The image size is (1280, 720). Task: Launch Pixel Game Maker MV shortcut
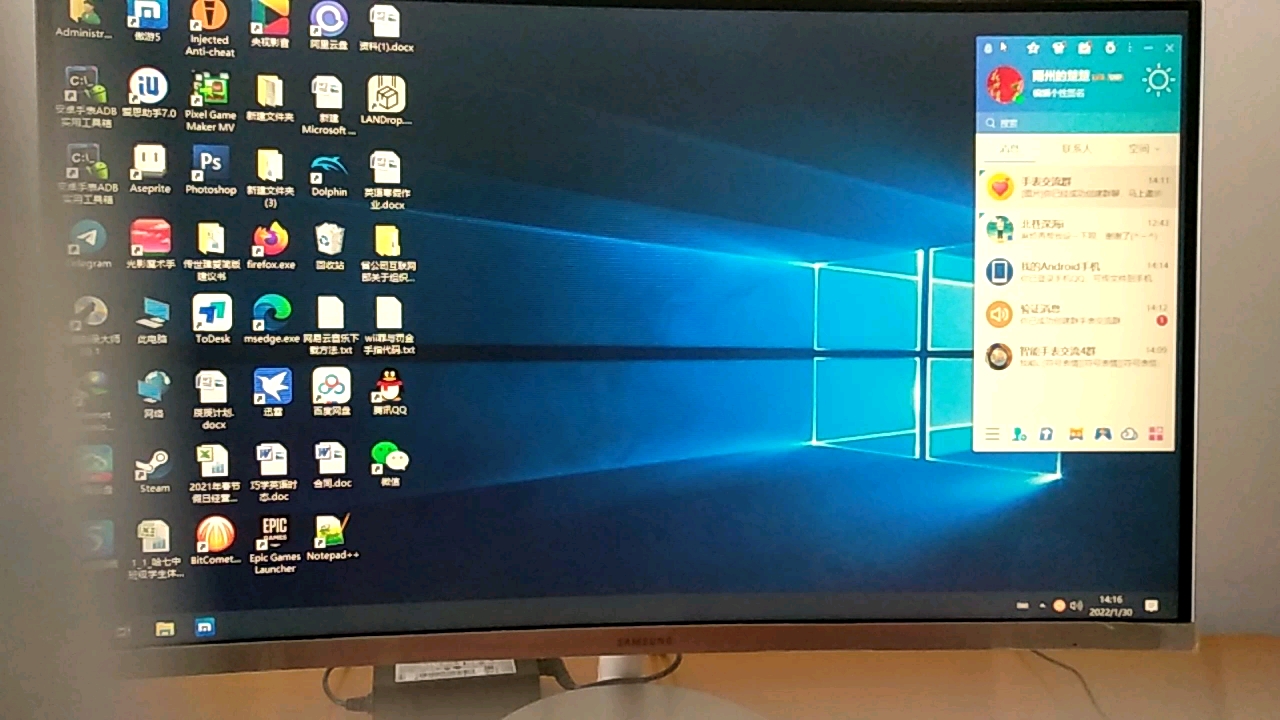(210, 101)
